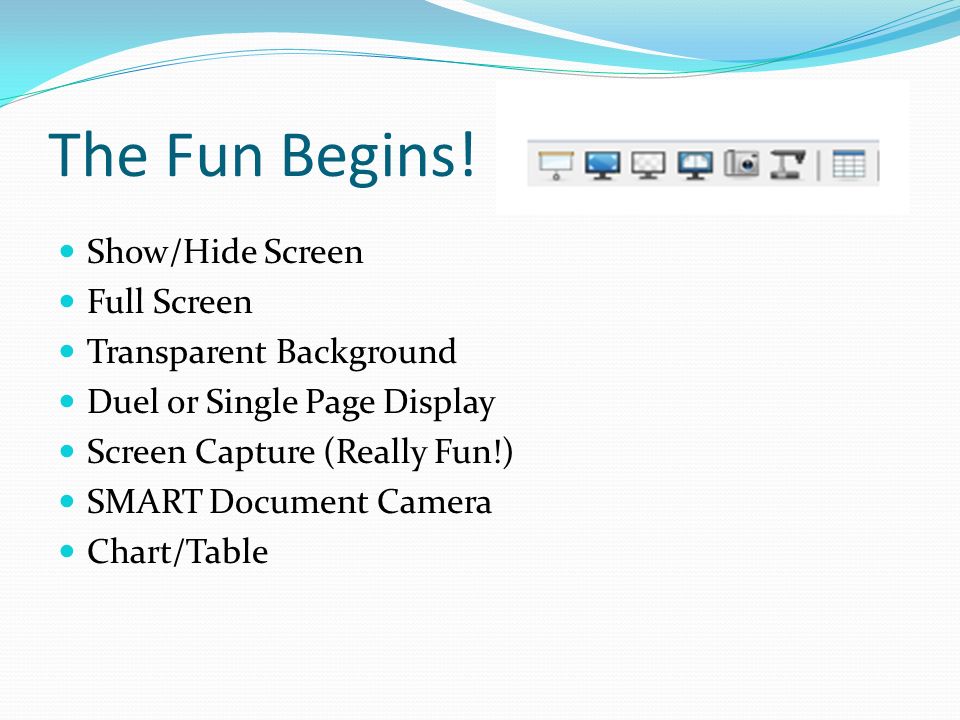Insert a table using the Table icon
The image size is (960, 720).
click(x=849, y=164)
